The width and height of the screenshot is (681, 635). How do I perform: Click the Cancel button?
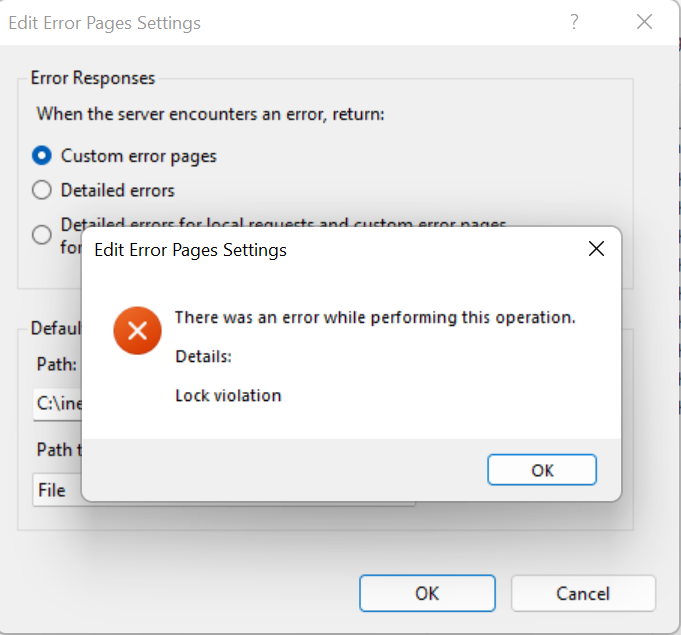tap(583, 593)
